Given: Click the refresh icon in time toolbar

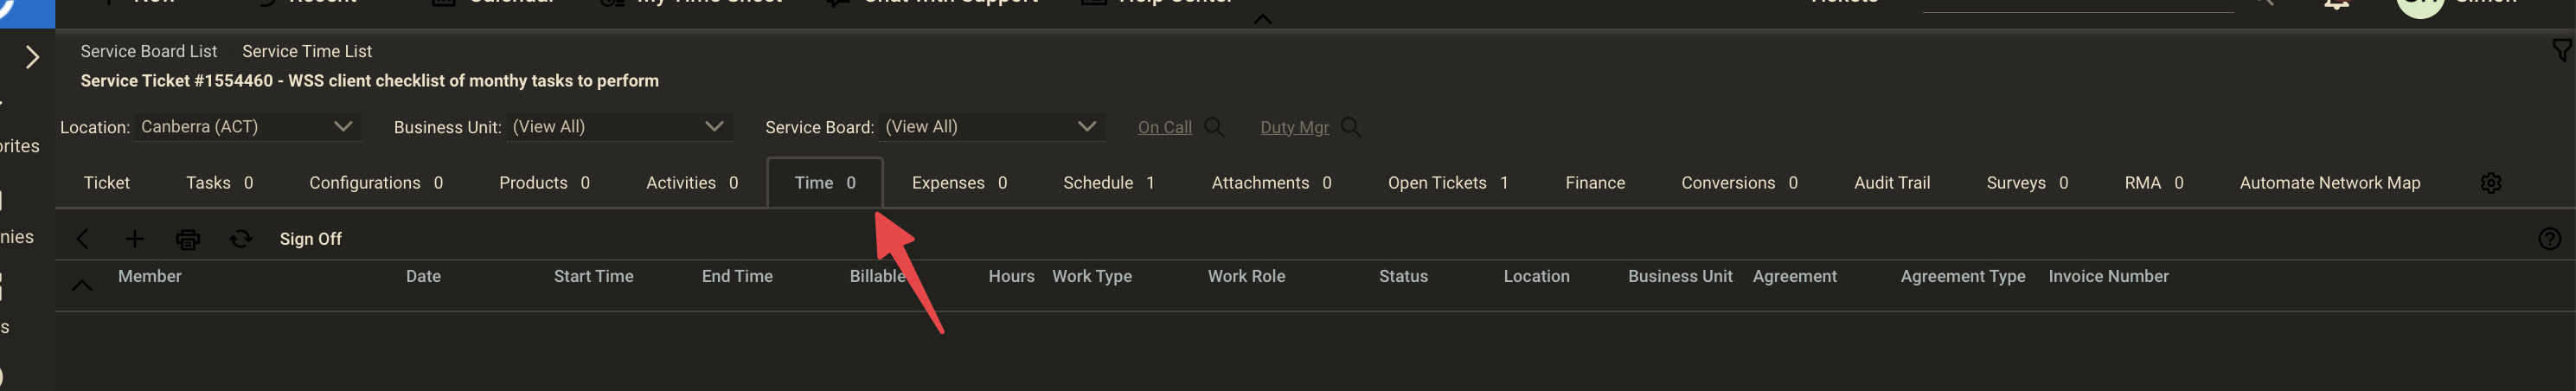Looking at the screenshot, I should 240,239.
